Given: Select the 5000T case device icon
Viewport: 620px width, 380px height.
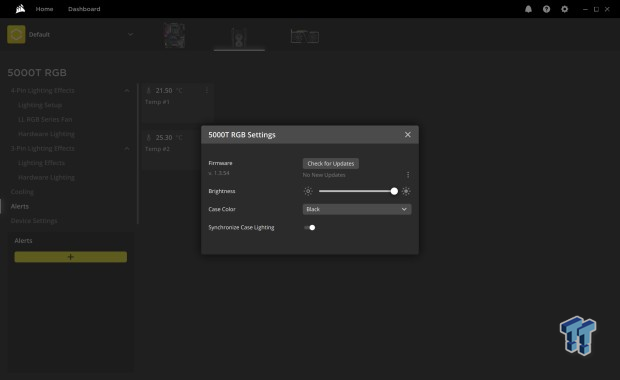Looking at the screenshot, I should (x=239, y=37).
